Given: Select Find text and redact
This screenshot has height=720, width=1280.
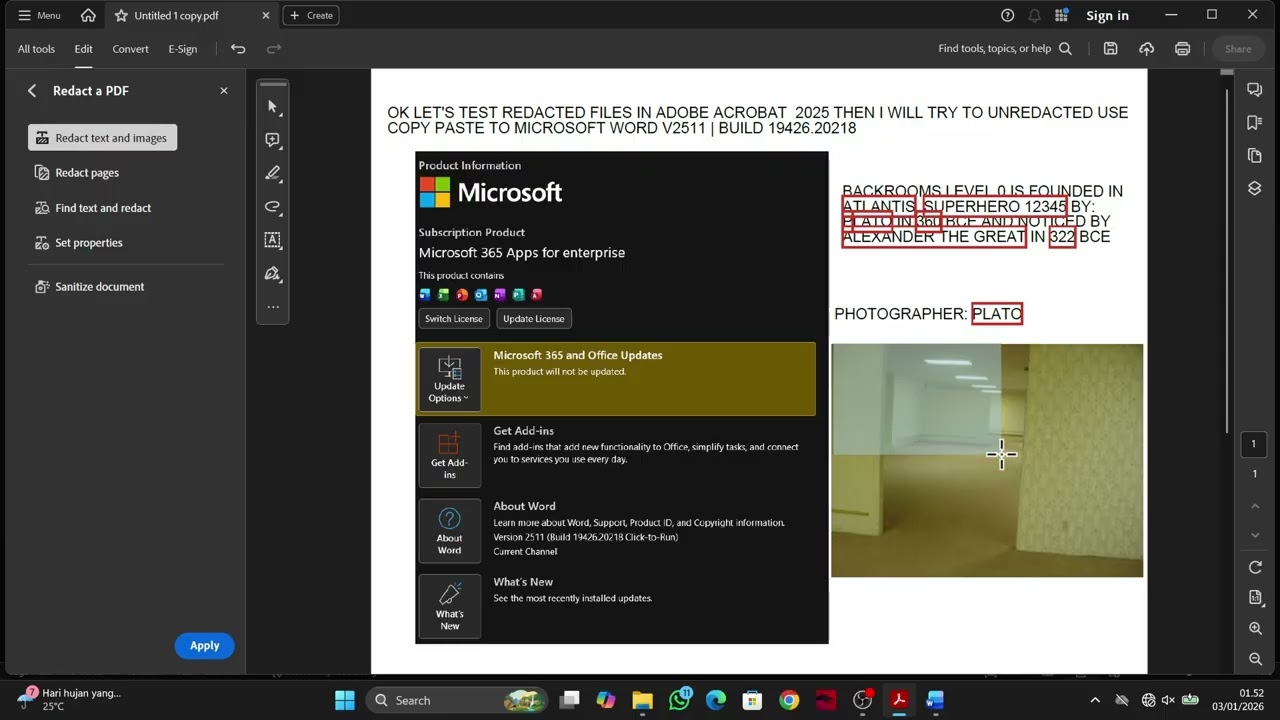Looking at the screenshot, I should pos(93,208).
